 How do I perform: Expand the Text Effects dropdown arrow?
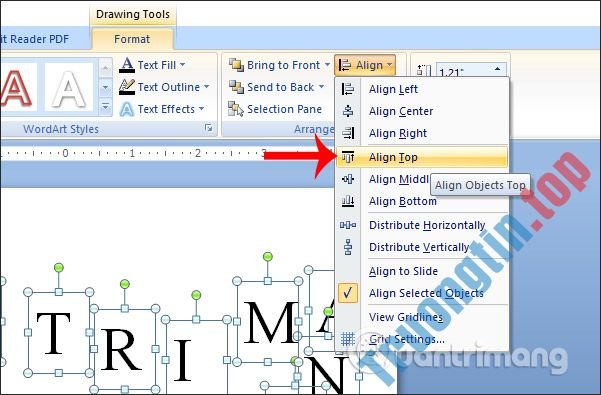point(202,109)
